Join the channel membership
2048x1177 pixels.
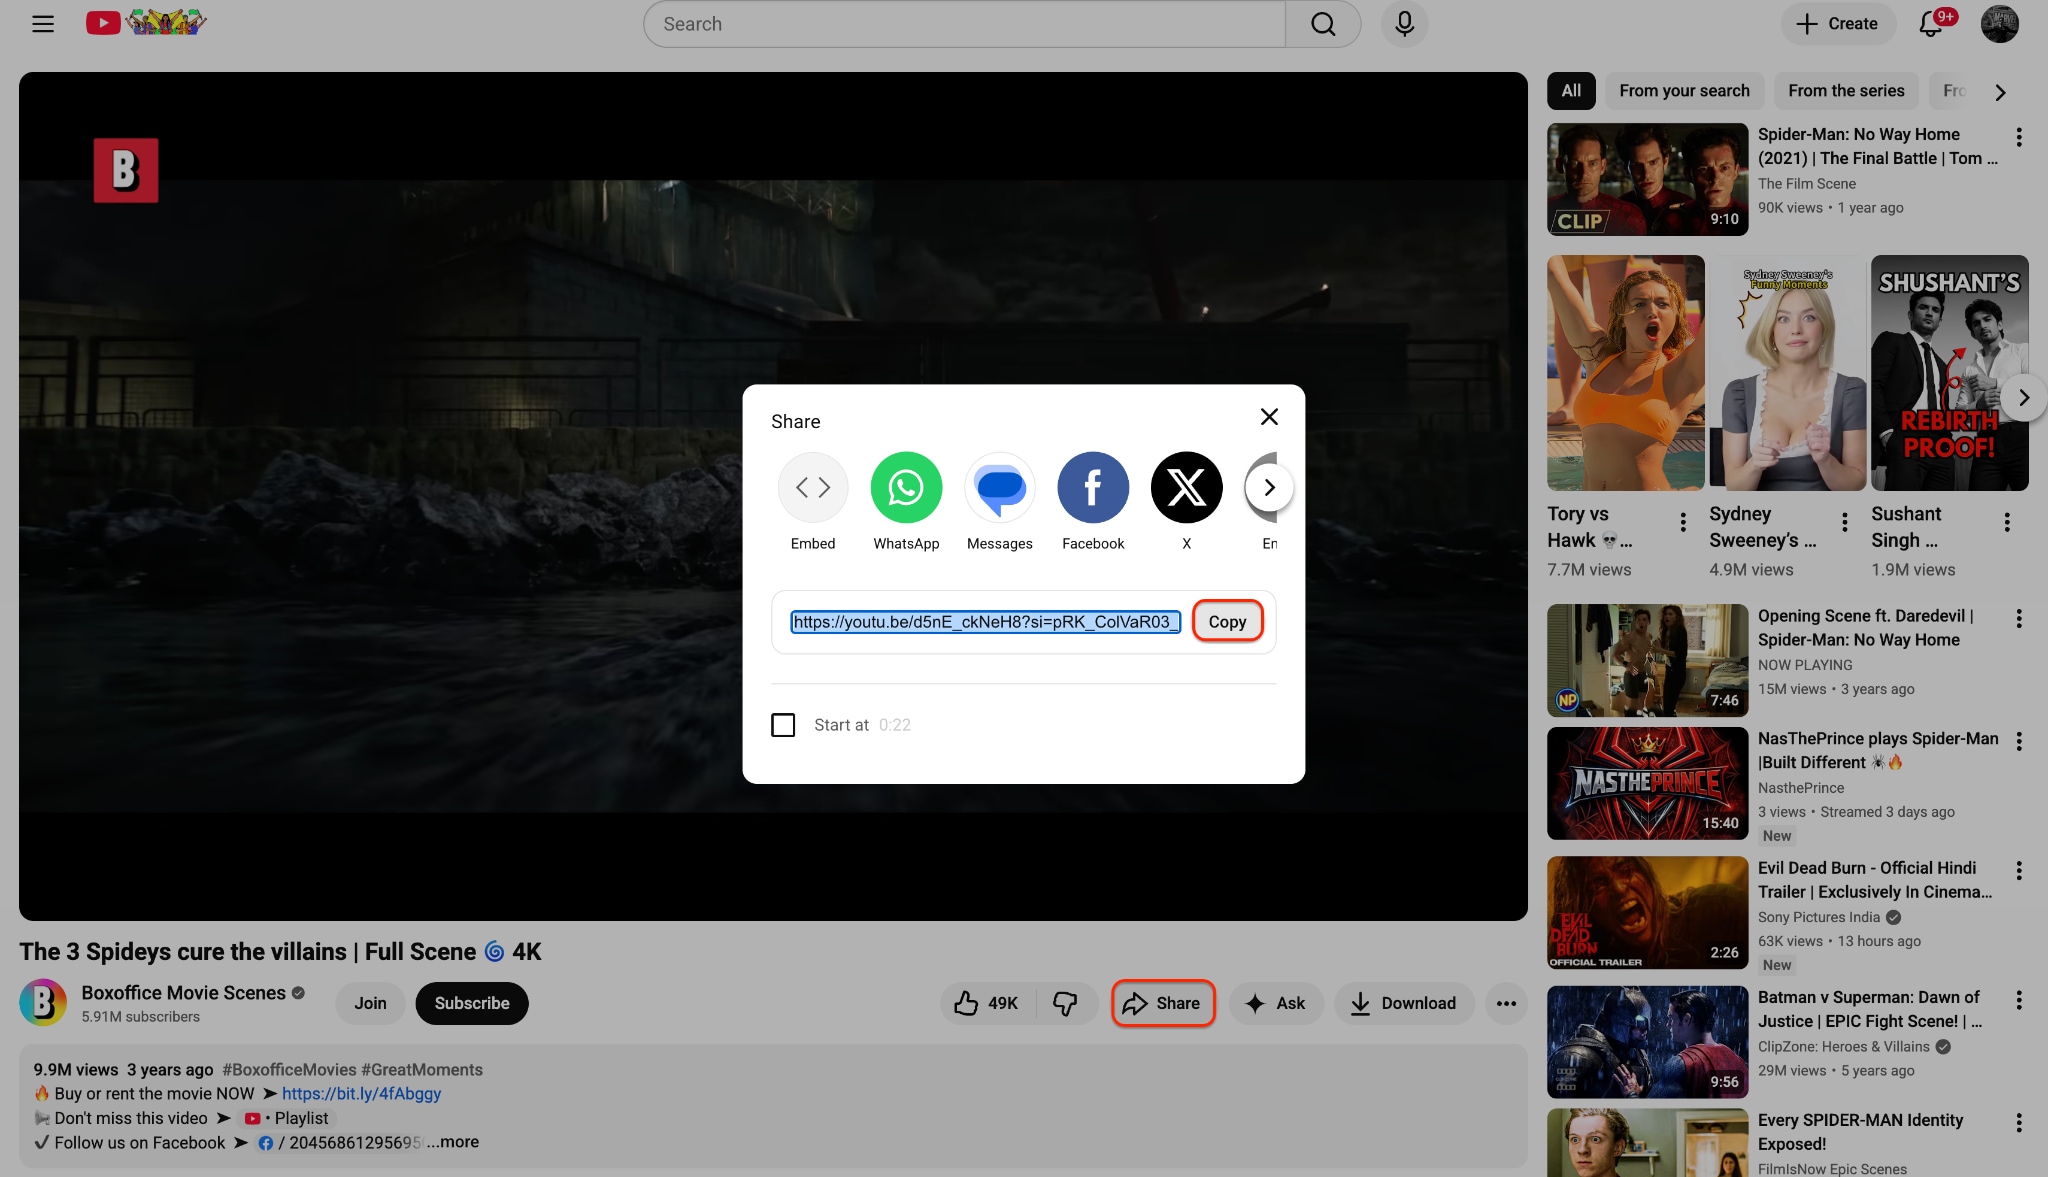coord(370,1003)
